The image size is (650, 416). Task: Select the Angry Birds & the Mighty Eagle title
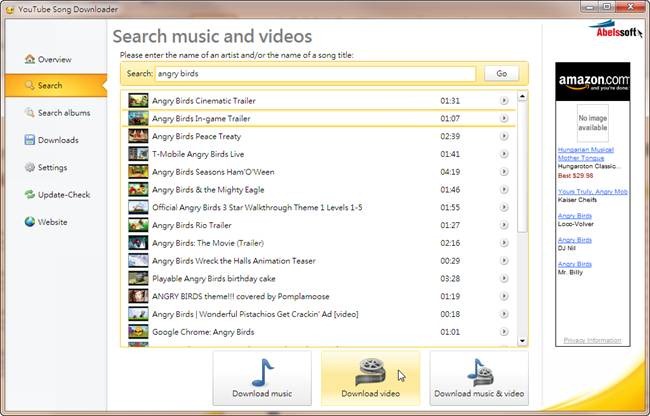click(208, 190)
